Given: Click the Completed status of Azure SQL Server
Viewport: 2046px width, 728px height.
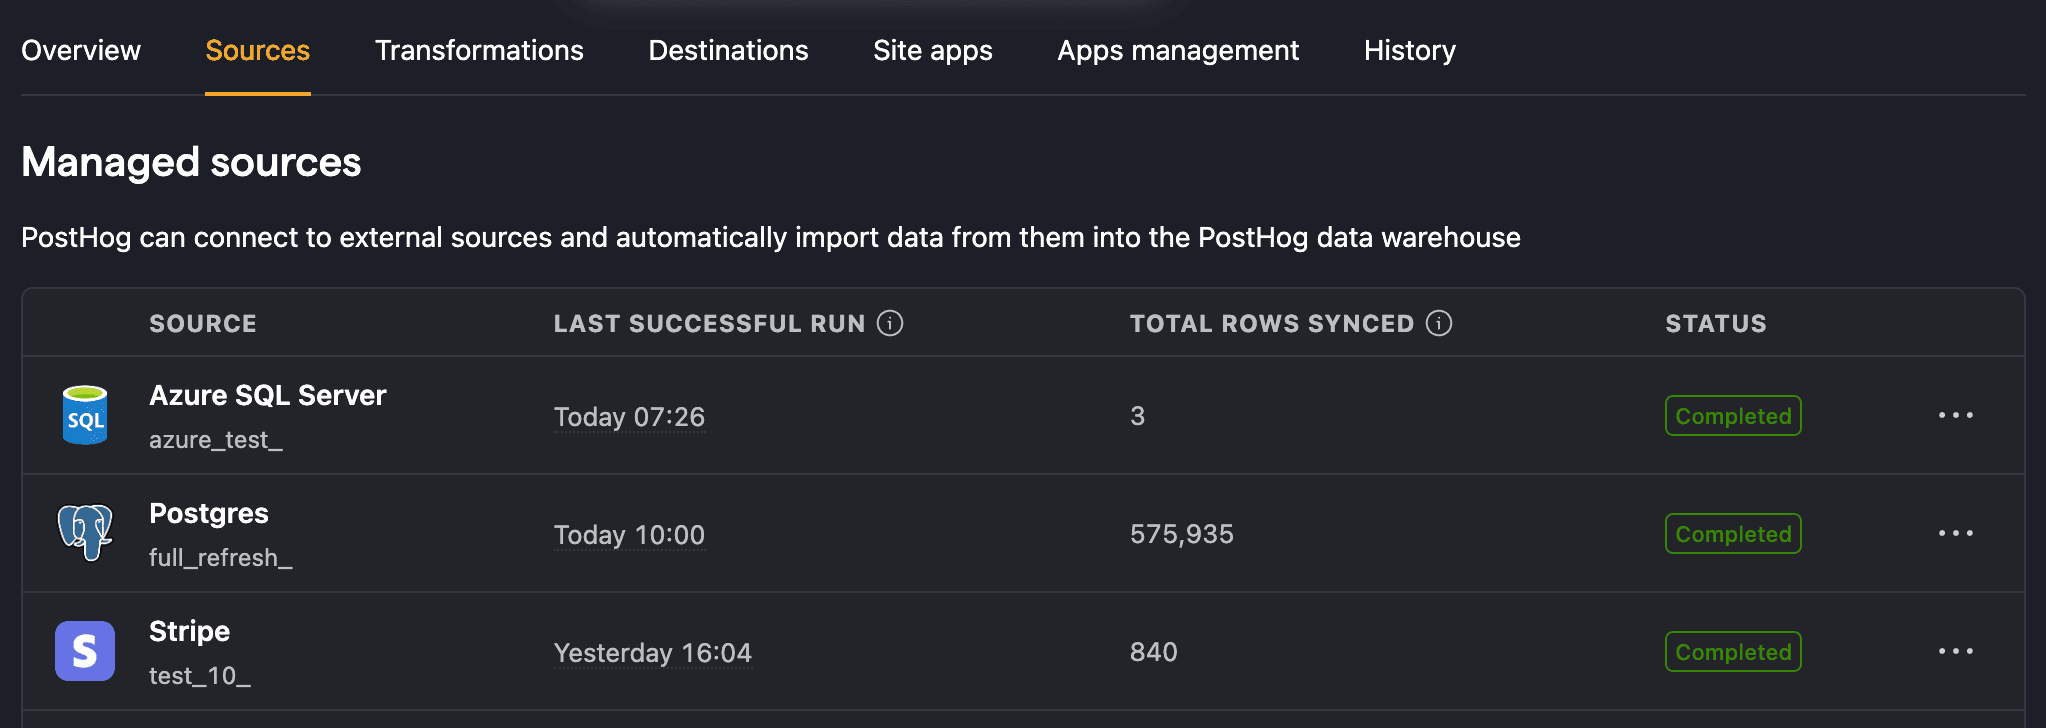Looking at the screenshot, I should (1733, 416).
